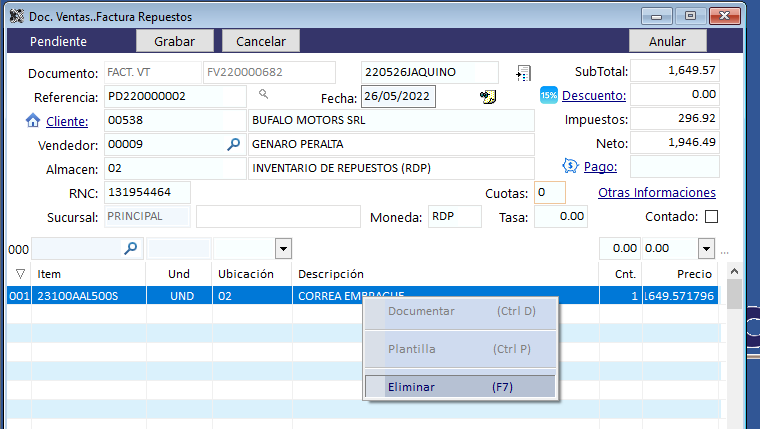Click the Item column header

[x=88, y=274]
